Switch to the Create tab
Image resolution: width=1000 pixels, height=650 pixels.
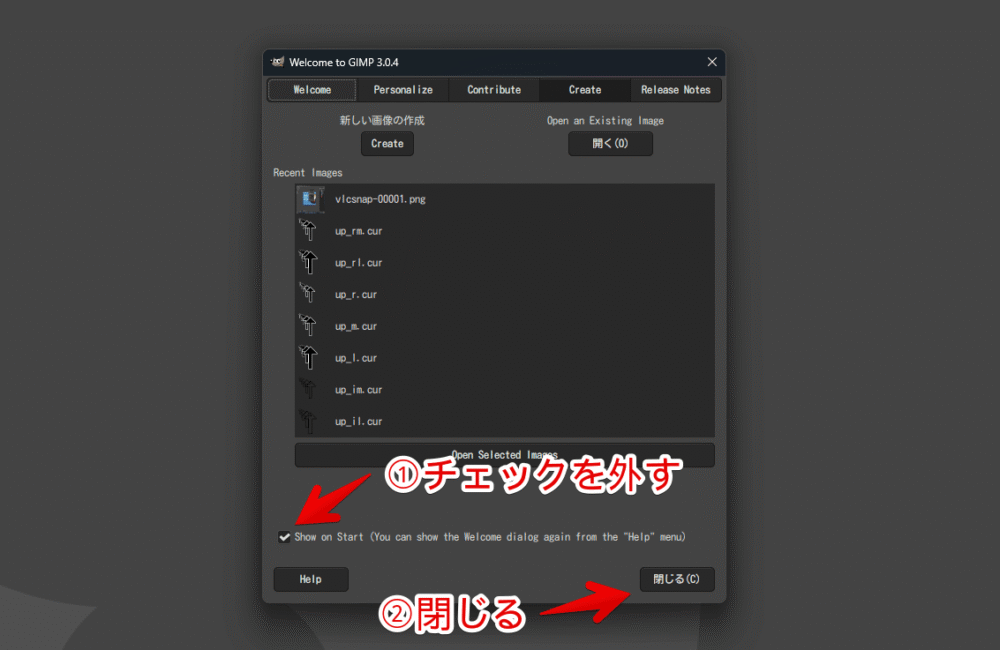584,89
